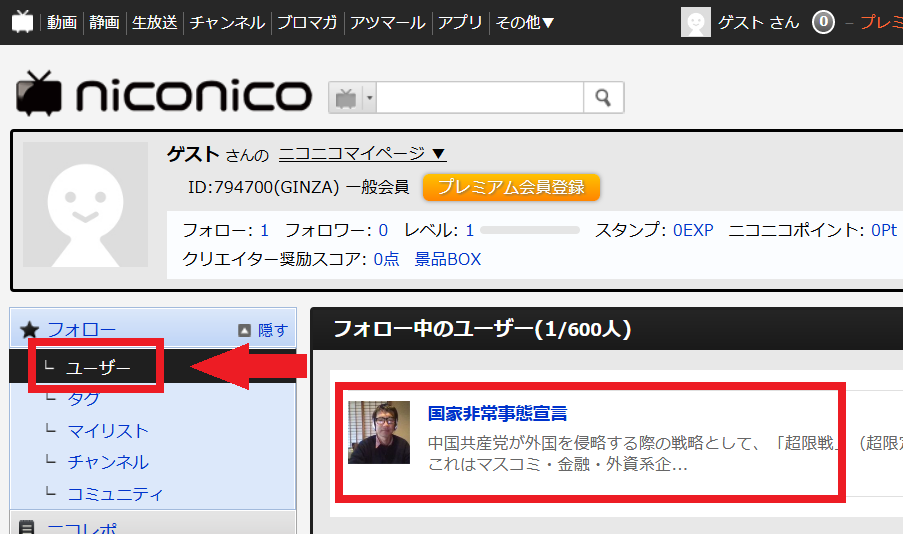Open the 景品BOX link
Viewport: 903px width, 534px height.
447,259
